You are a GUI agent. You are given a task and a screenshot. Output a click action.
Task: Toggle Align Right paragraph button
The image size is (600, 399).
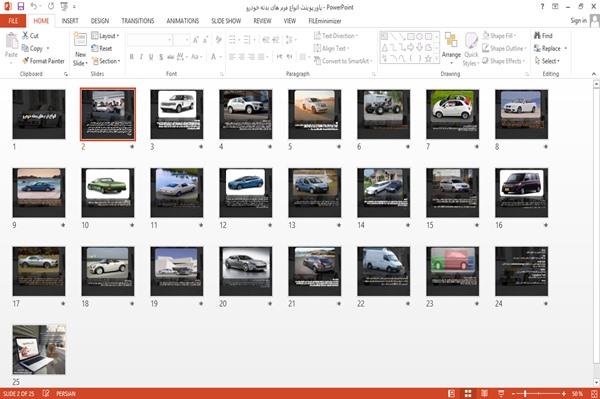tap(251, 57)
